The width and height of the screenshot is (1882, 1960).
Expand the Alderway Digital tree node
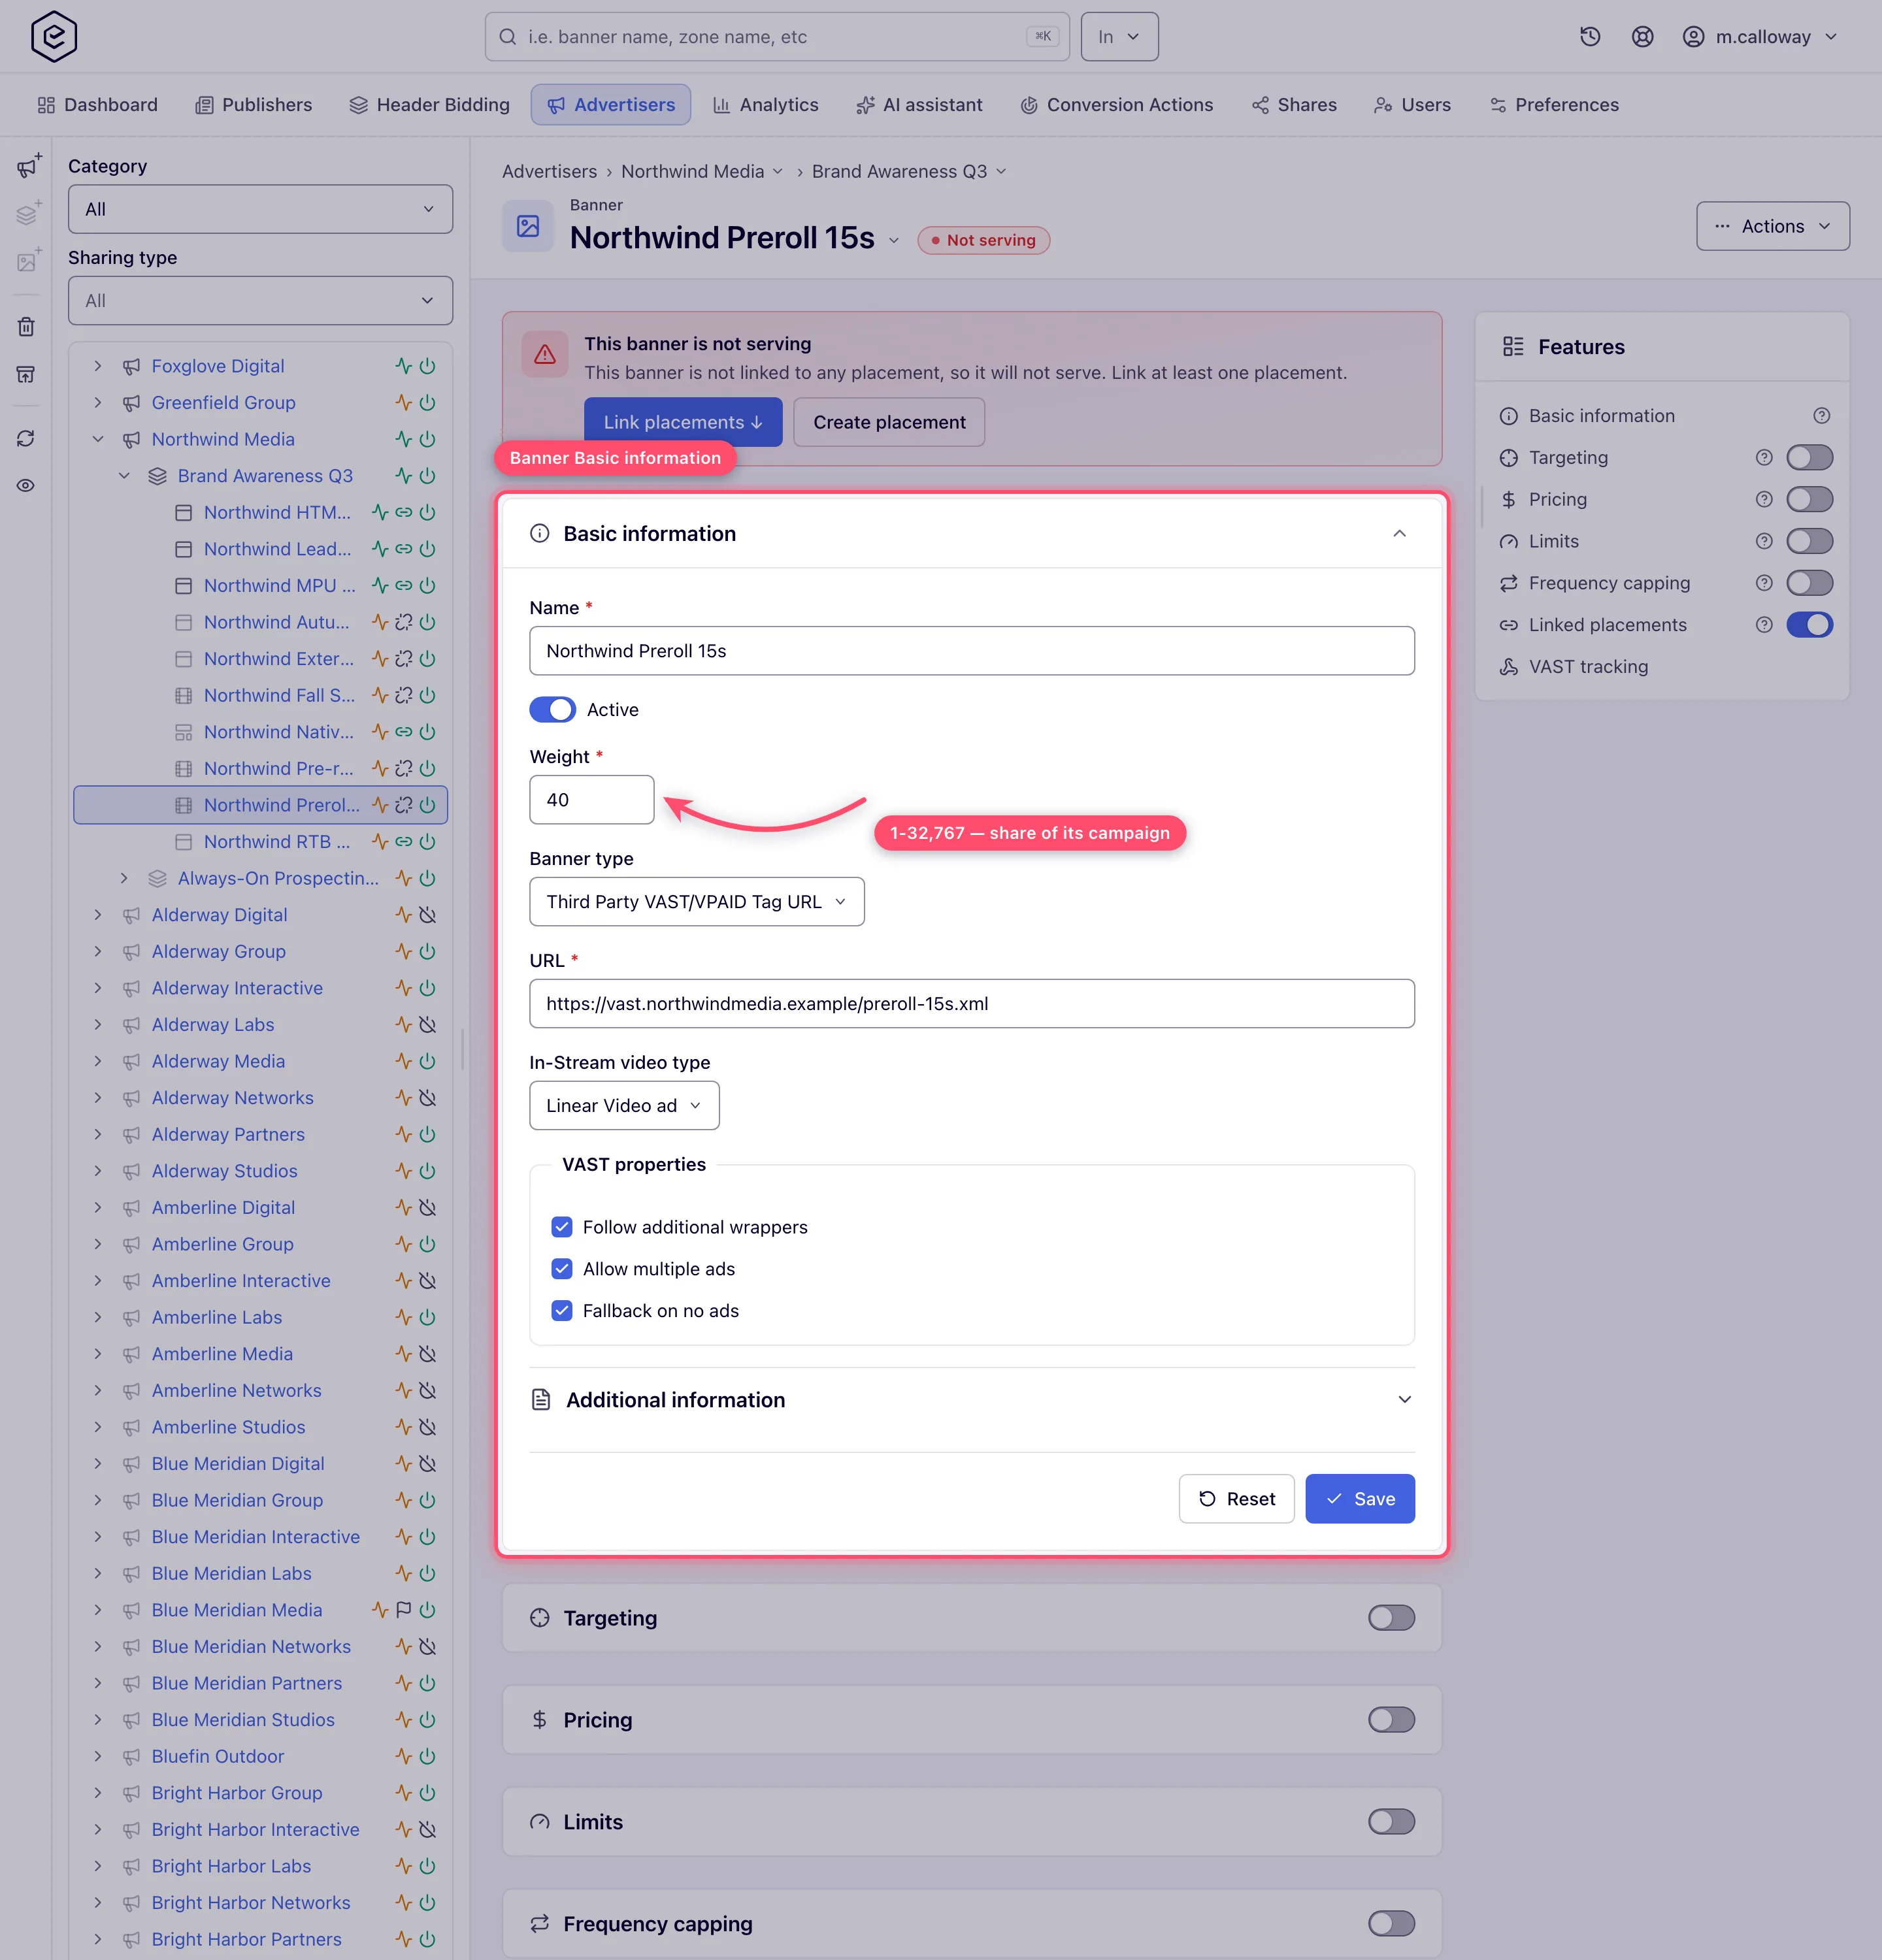(x=98, y=915)
